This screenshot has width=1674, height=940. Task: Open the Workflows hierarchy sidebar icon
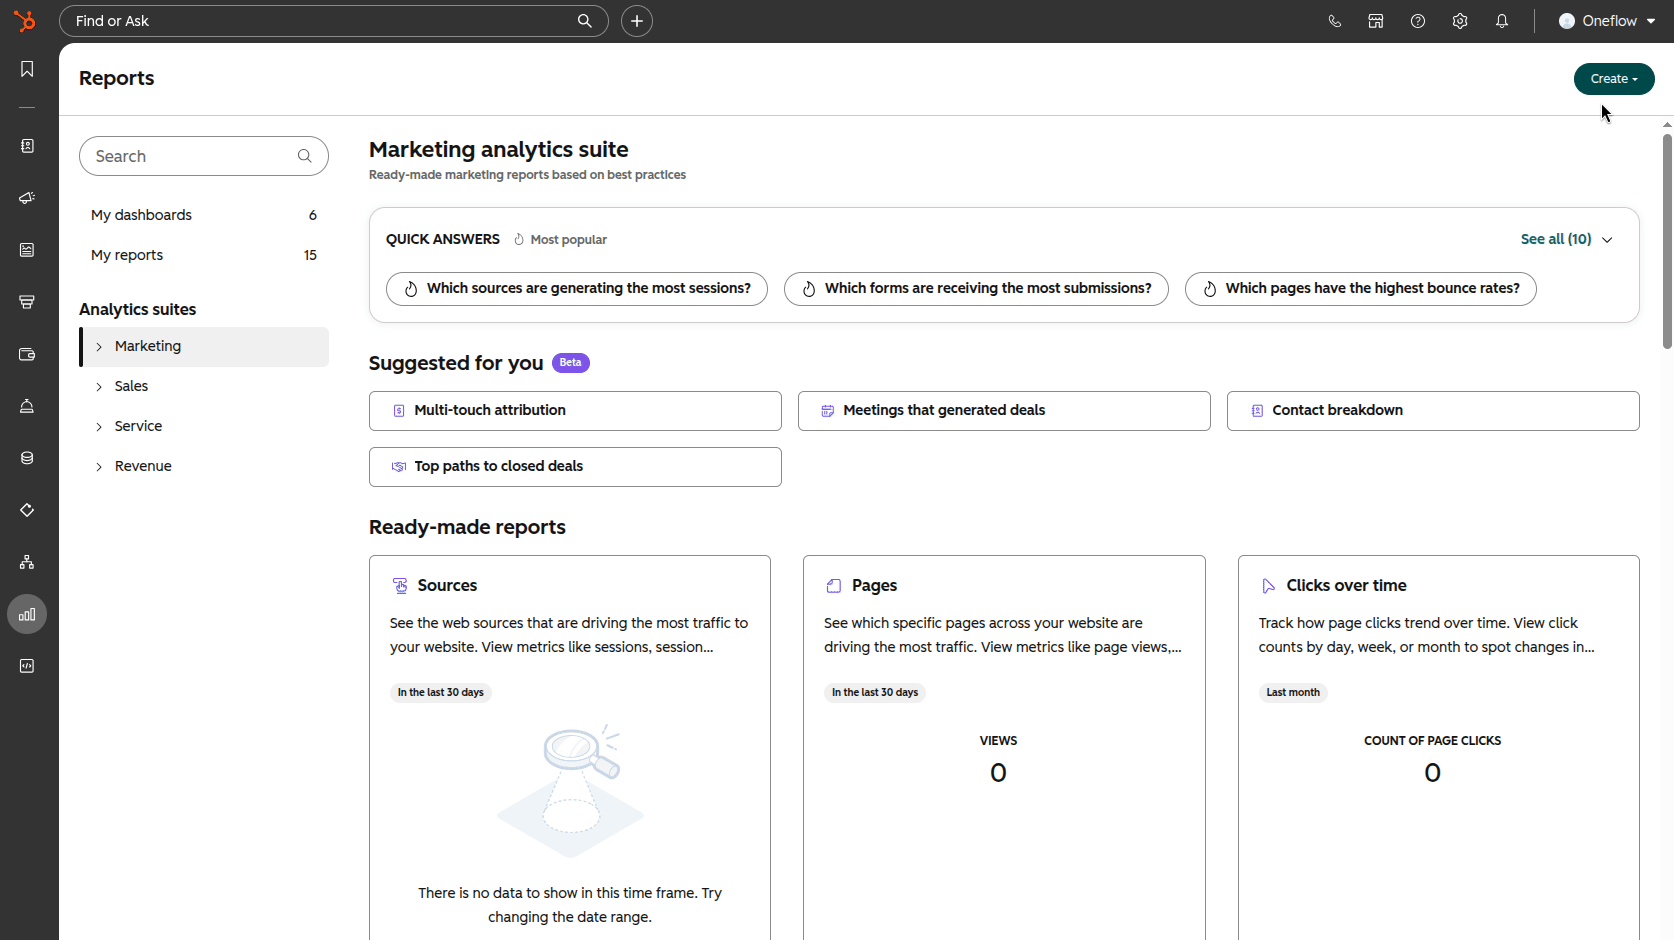click(x=27, y=562)
